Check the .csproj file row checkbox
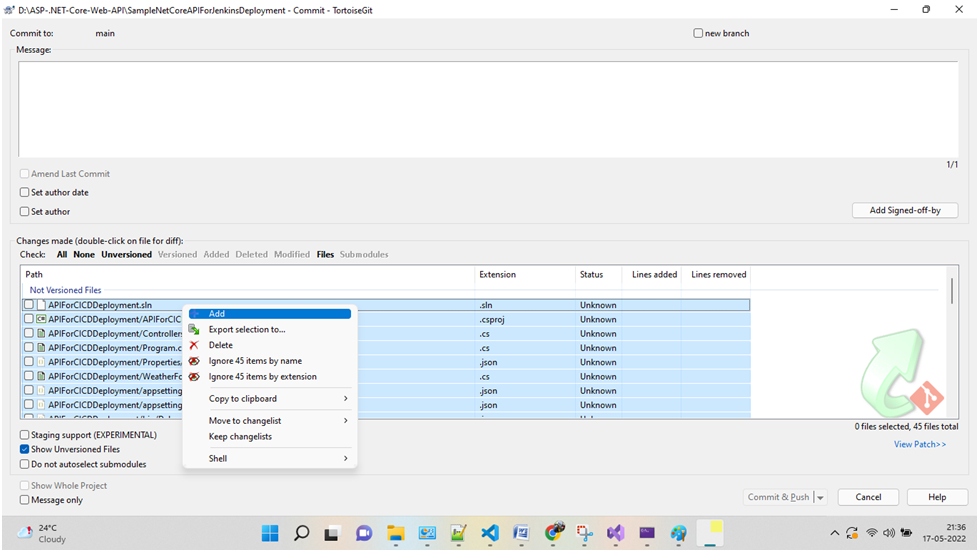 [29, 319]
